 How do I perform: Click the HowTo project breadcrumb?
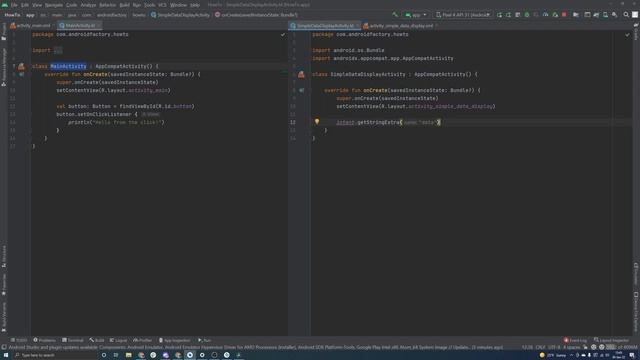12,15
